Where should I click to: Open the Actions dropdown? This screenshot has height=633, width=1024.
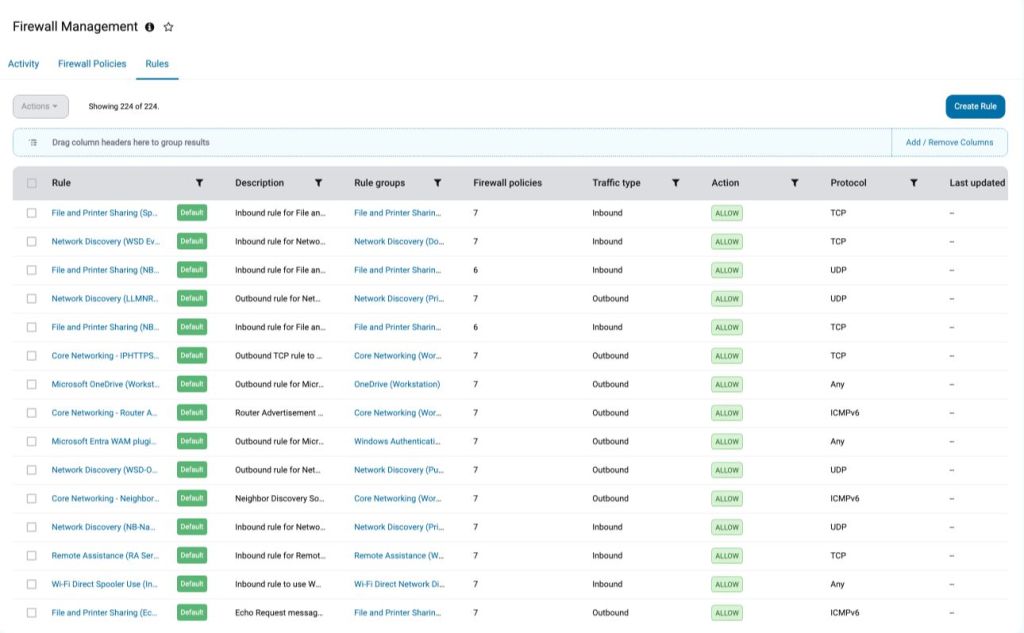[40, 106]
